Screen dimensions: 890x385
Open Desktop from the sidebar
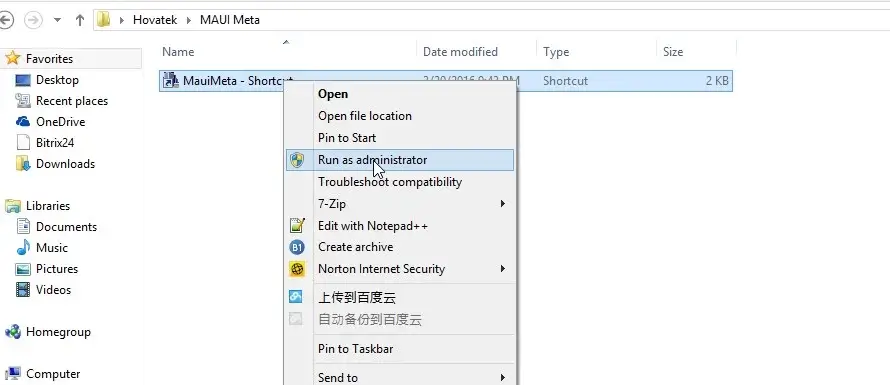(x=57, y=80)
